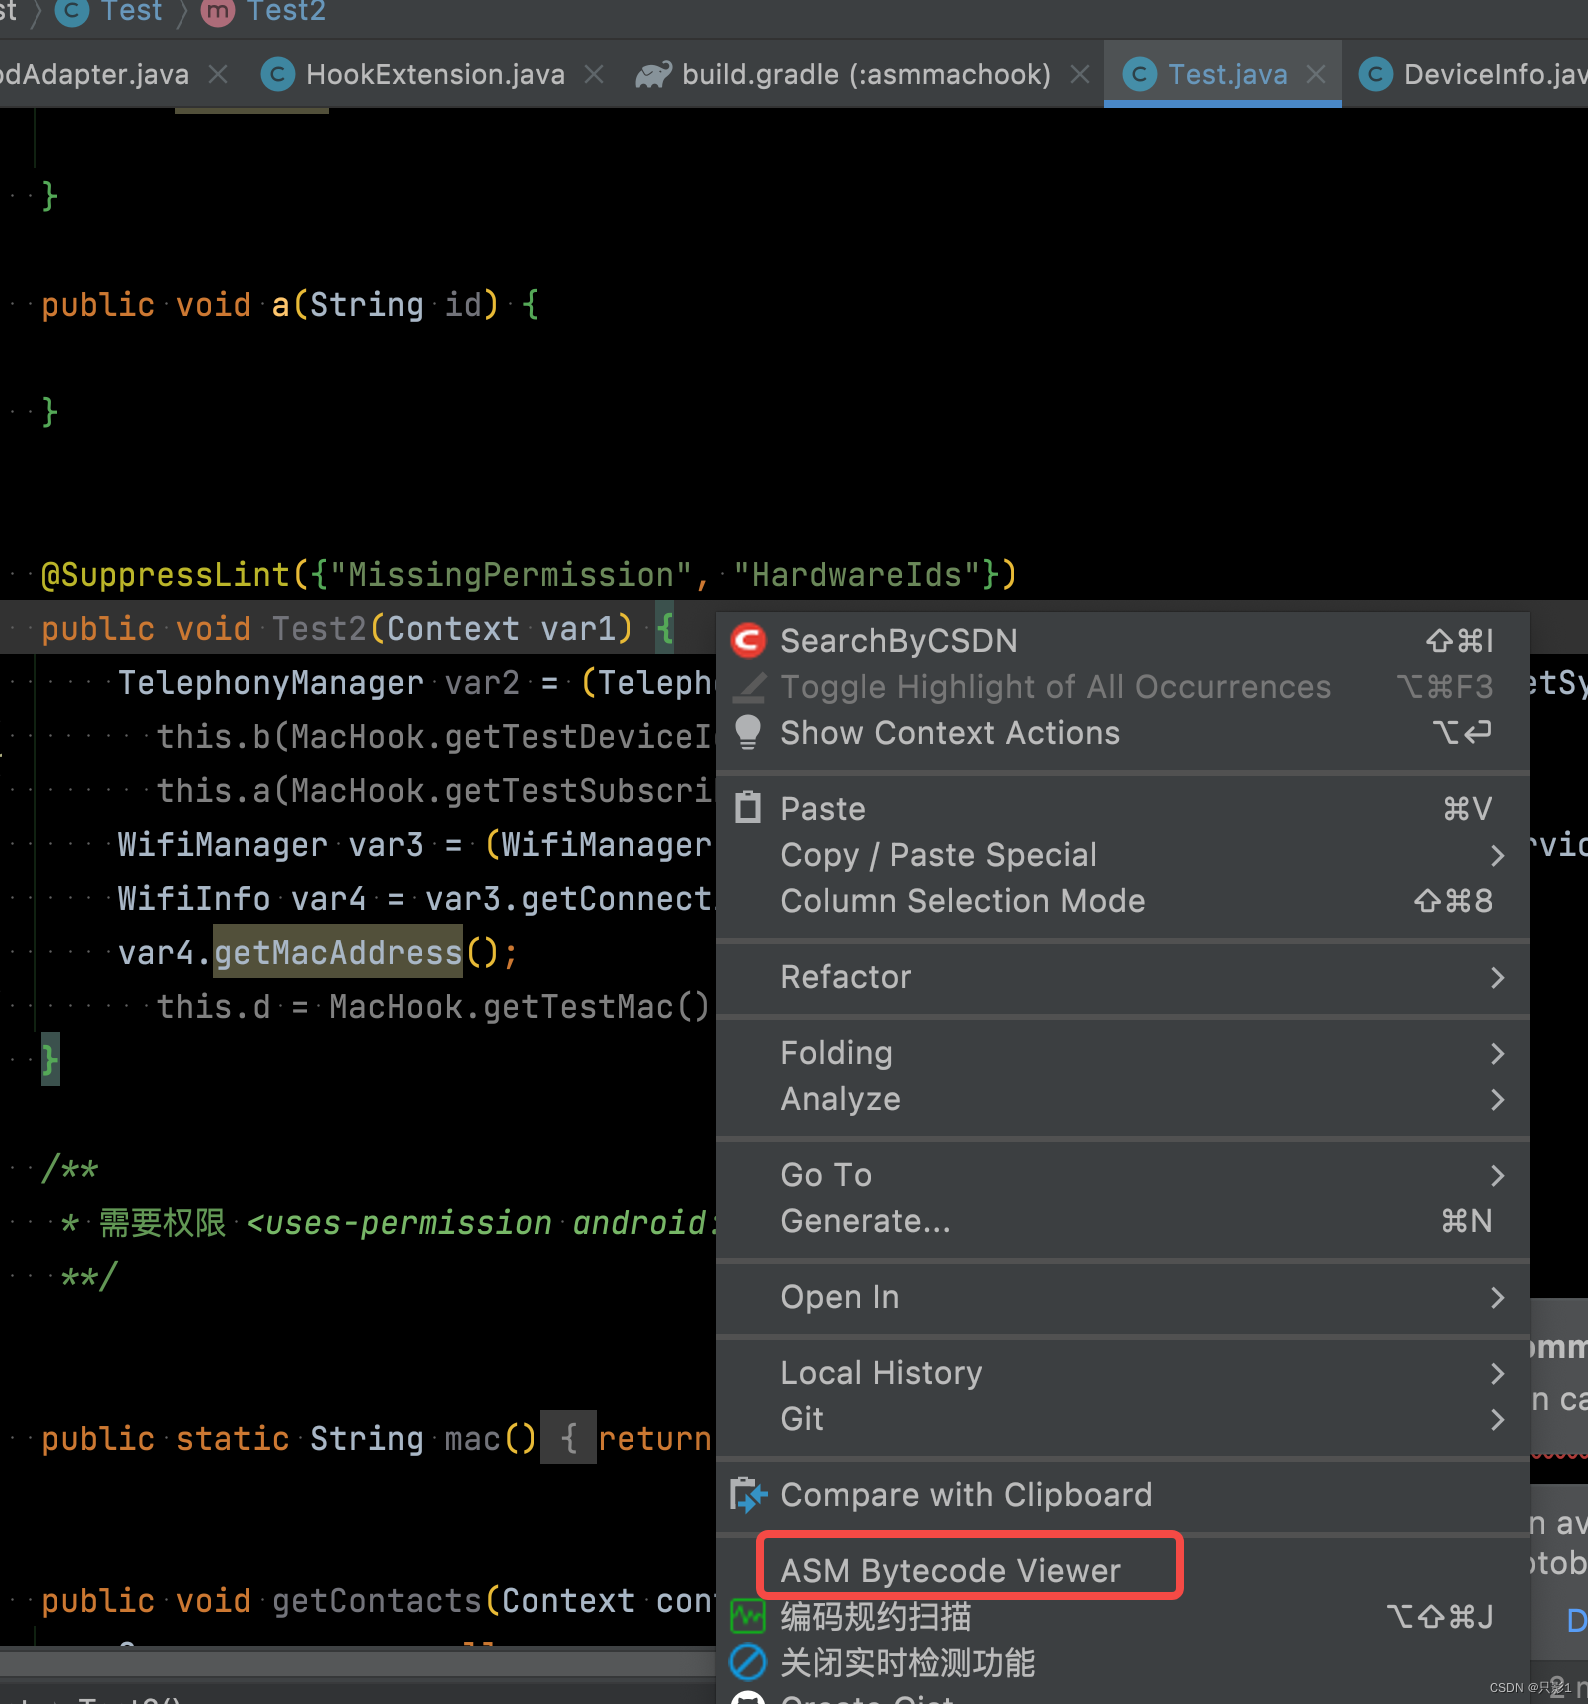Screen dimensions: 1588x1704
Task: Click the Test2 method name in declaration
Action: click(319, 628)
